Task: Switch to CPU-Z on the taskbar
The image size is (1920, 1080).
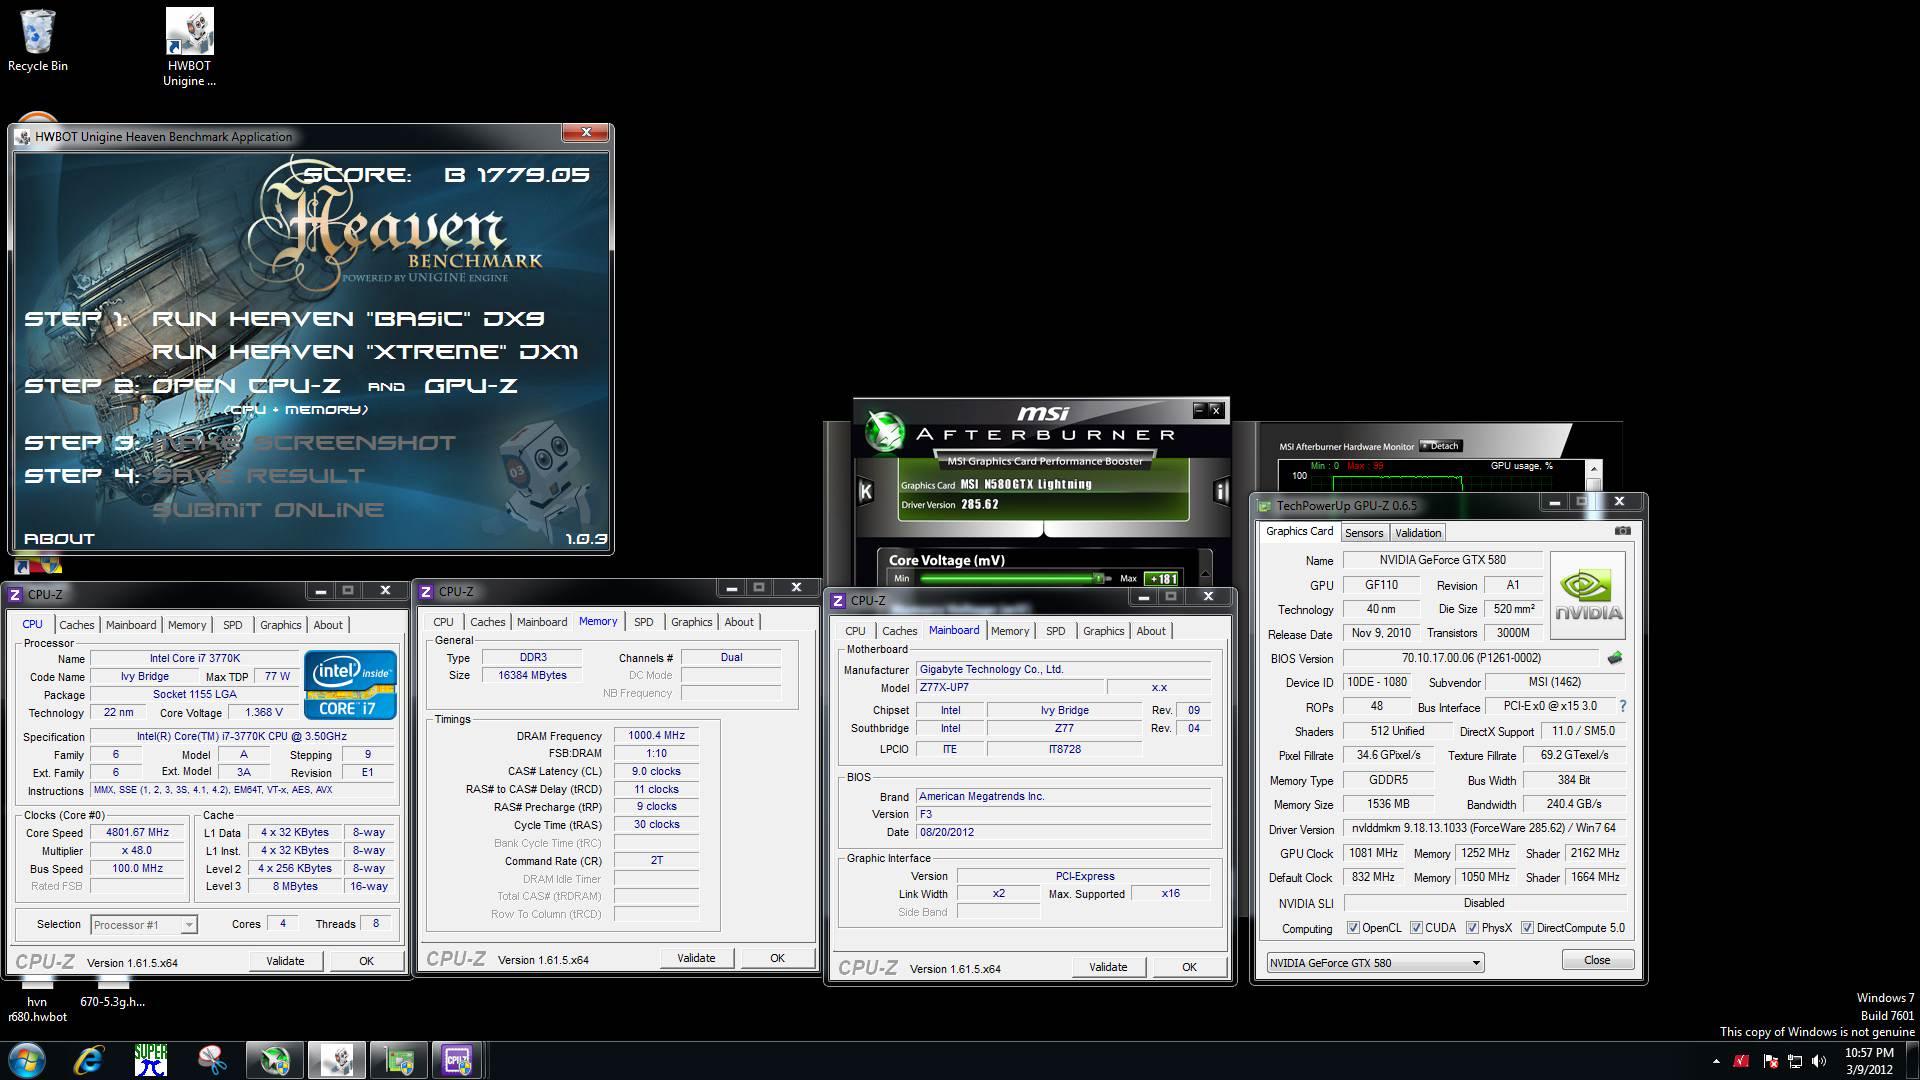Action: click(x=458, y=1059)
